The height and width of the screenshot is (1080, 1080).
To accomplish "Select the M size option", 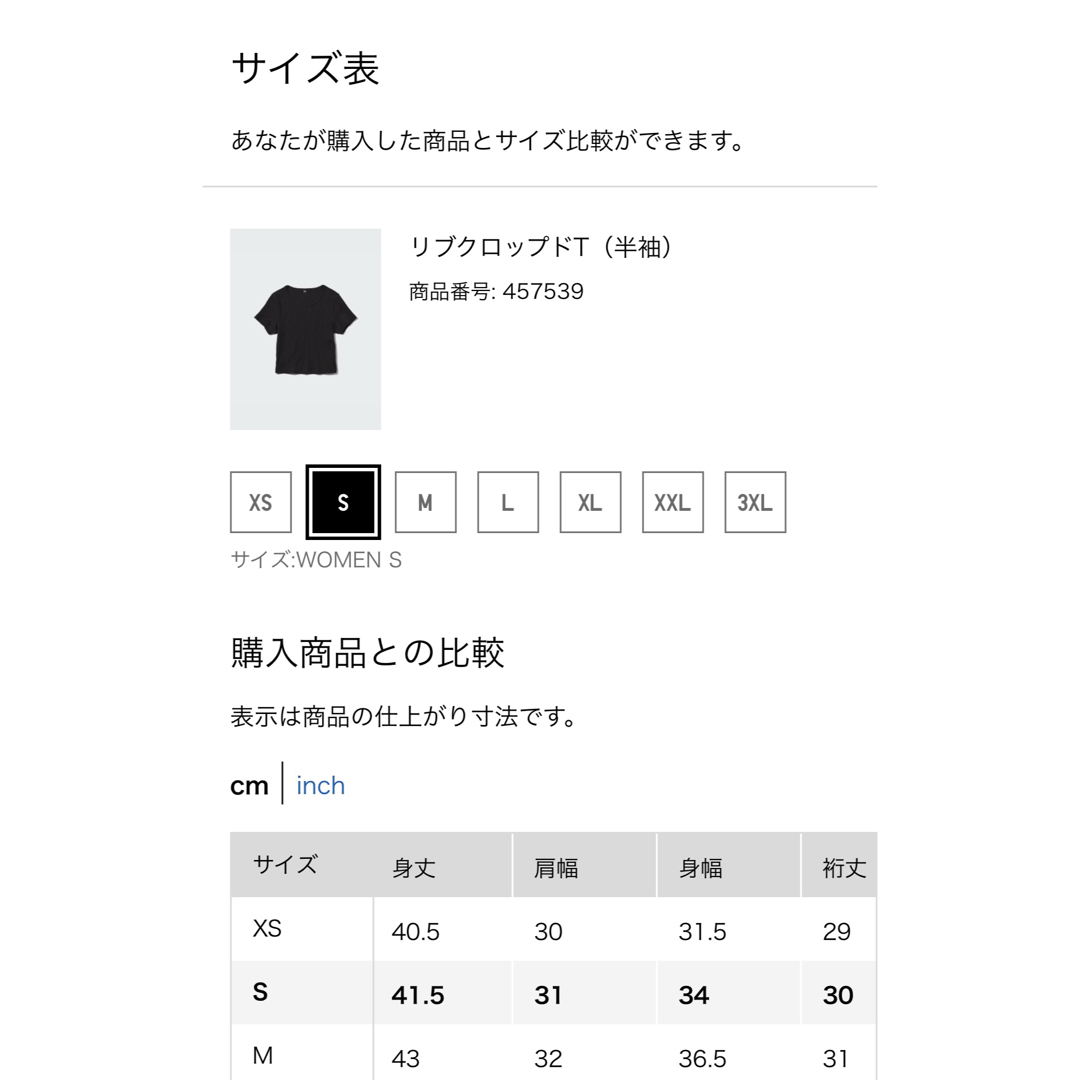I will (x=426, y=502).
